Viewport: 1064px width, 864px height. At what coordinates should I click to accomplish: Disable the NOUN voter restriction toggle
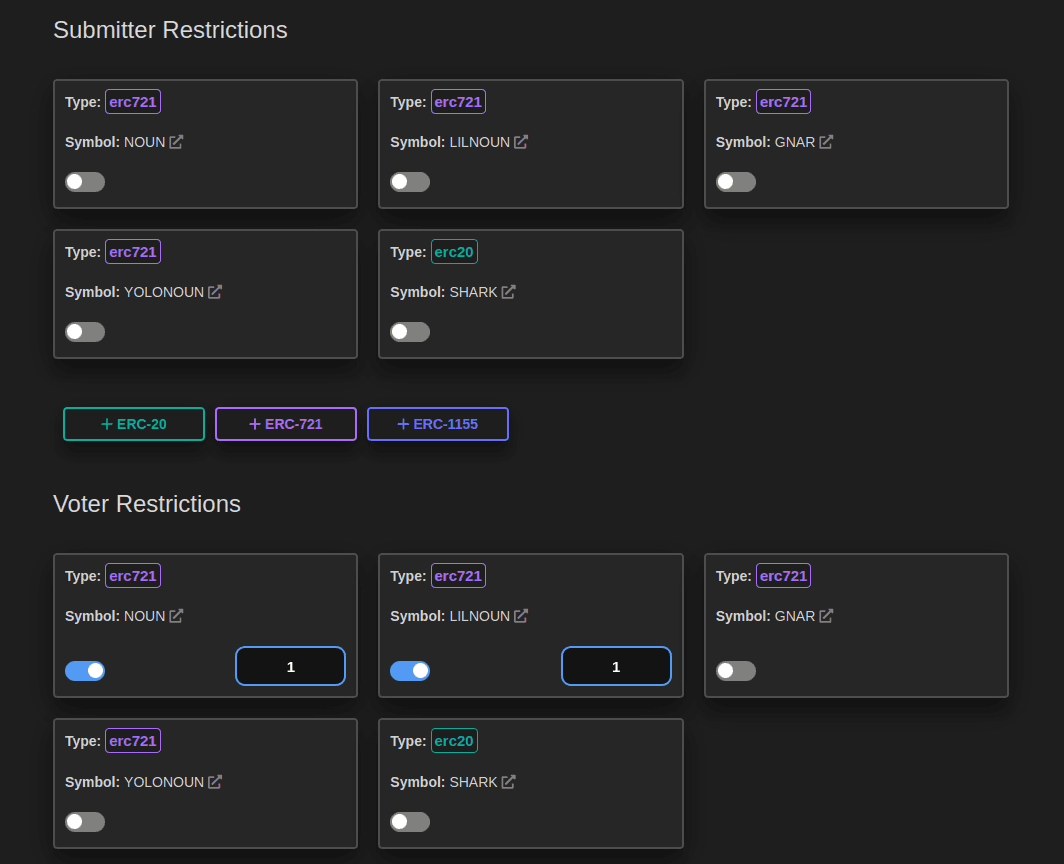click(85, 671)
